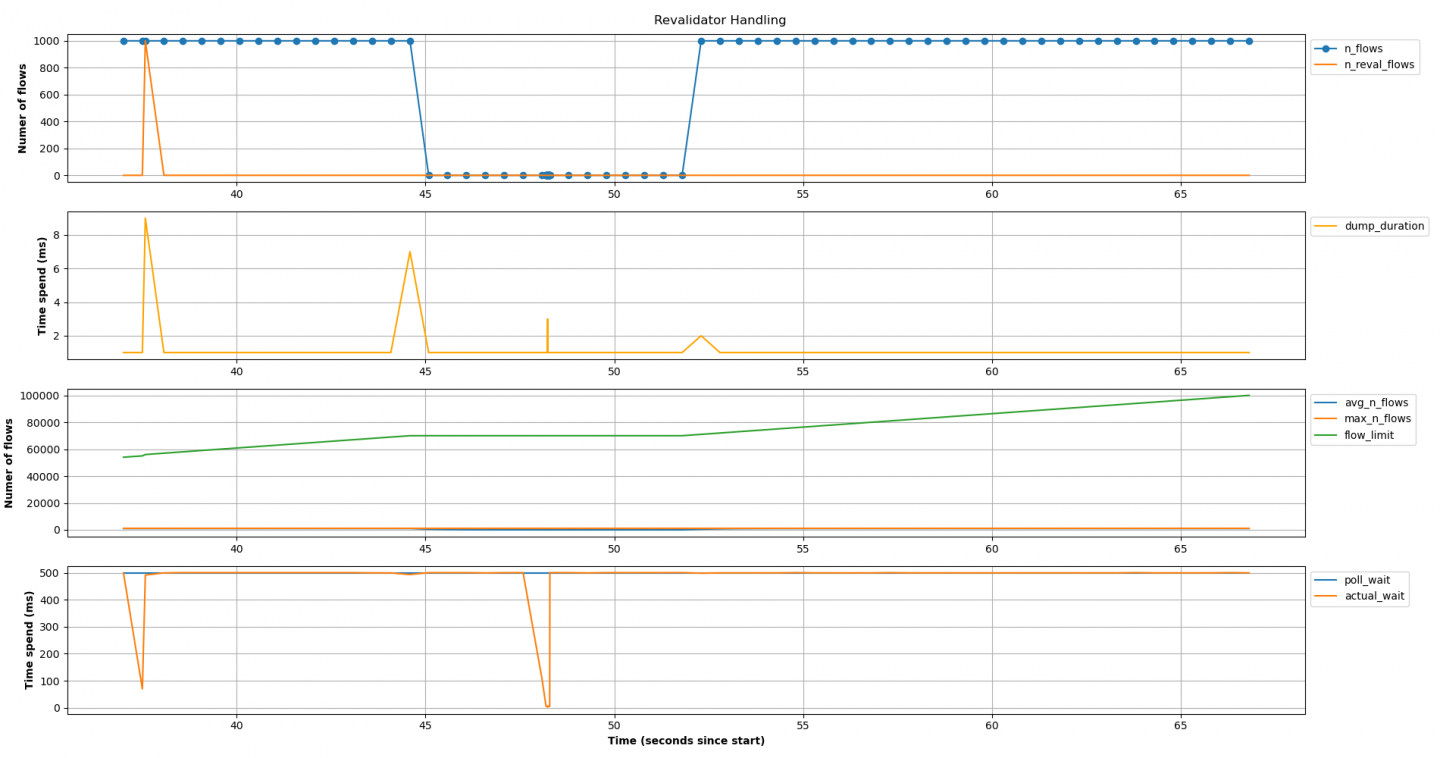This screenshot has height=758, width=1440.
Task: Click the 80000 y-axis tick label
Action: pos(44,423)
